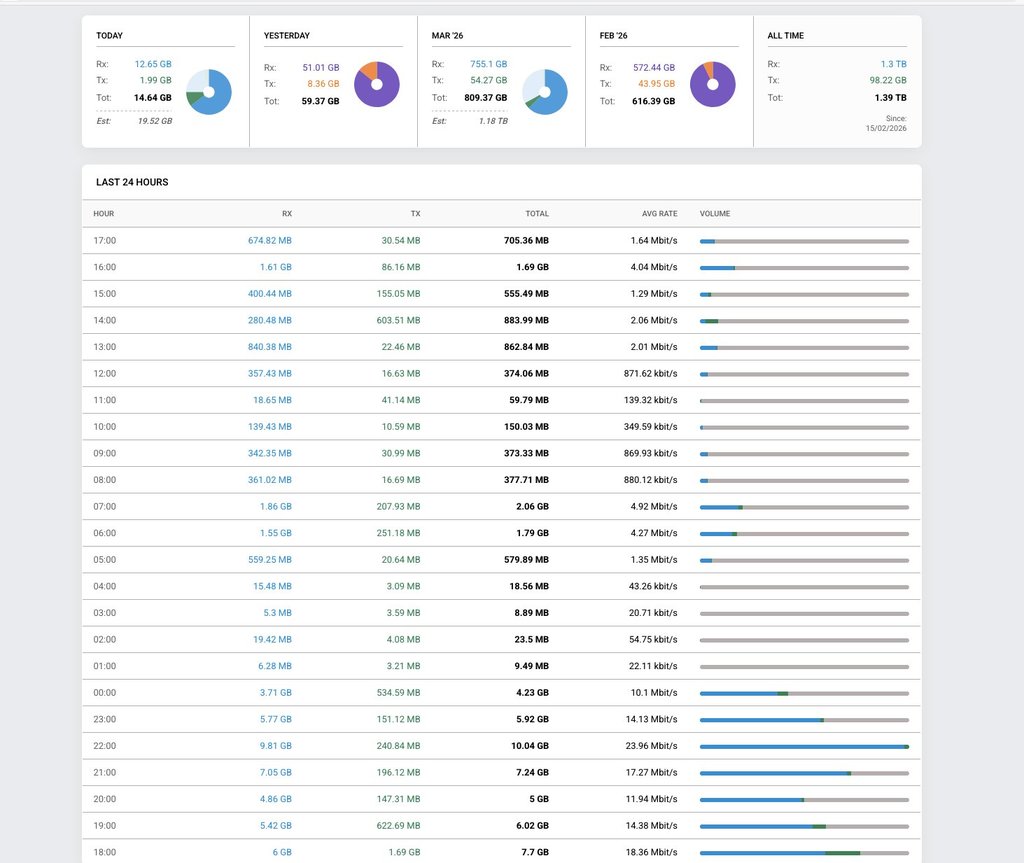Viewport: 1024px width, 863px height.
Task: Click avg rate 43.26 kbit/s
Action: 653,586
